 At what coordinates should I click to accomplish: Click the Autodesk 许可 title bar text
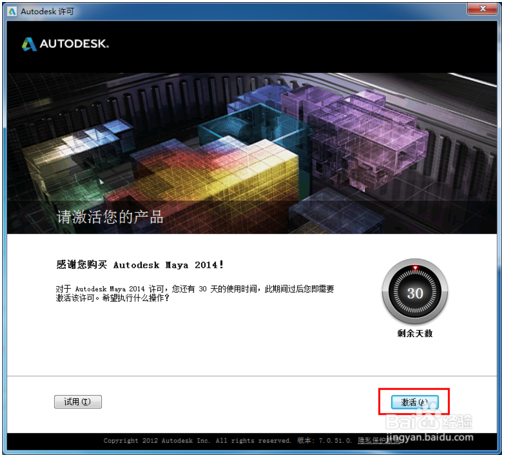point(47,12)
